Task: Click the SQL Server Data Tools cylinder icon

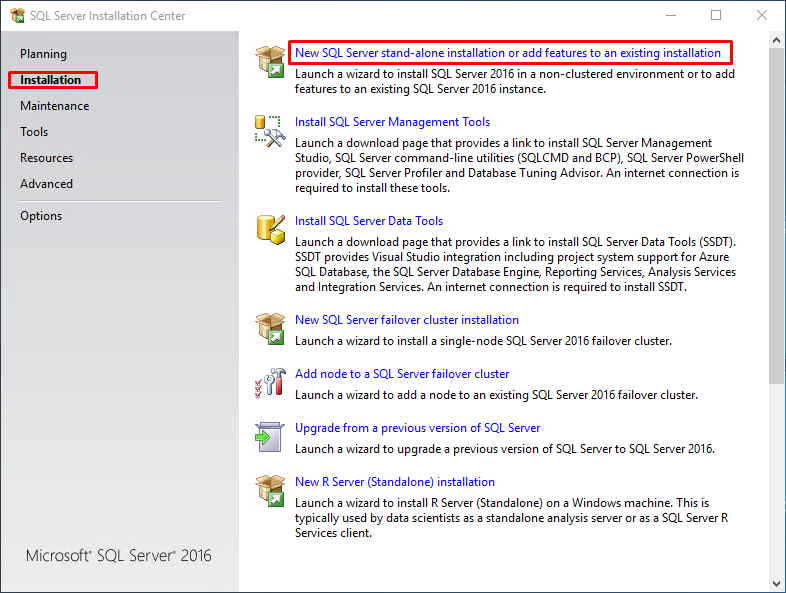Action: (271, 230)
